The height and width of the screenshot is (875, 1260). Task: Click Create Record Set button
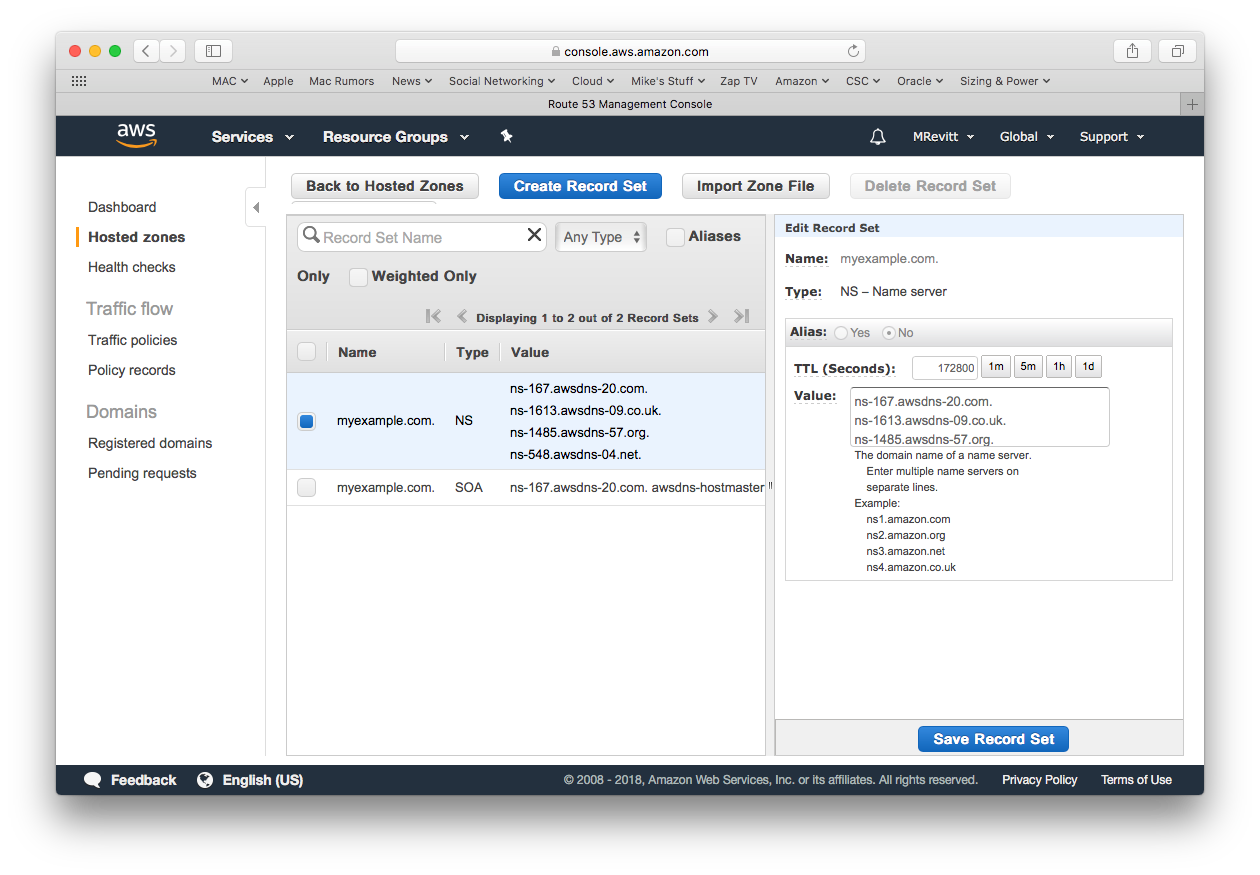coord(580,186)
